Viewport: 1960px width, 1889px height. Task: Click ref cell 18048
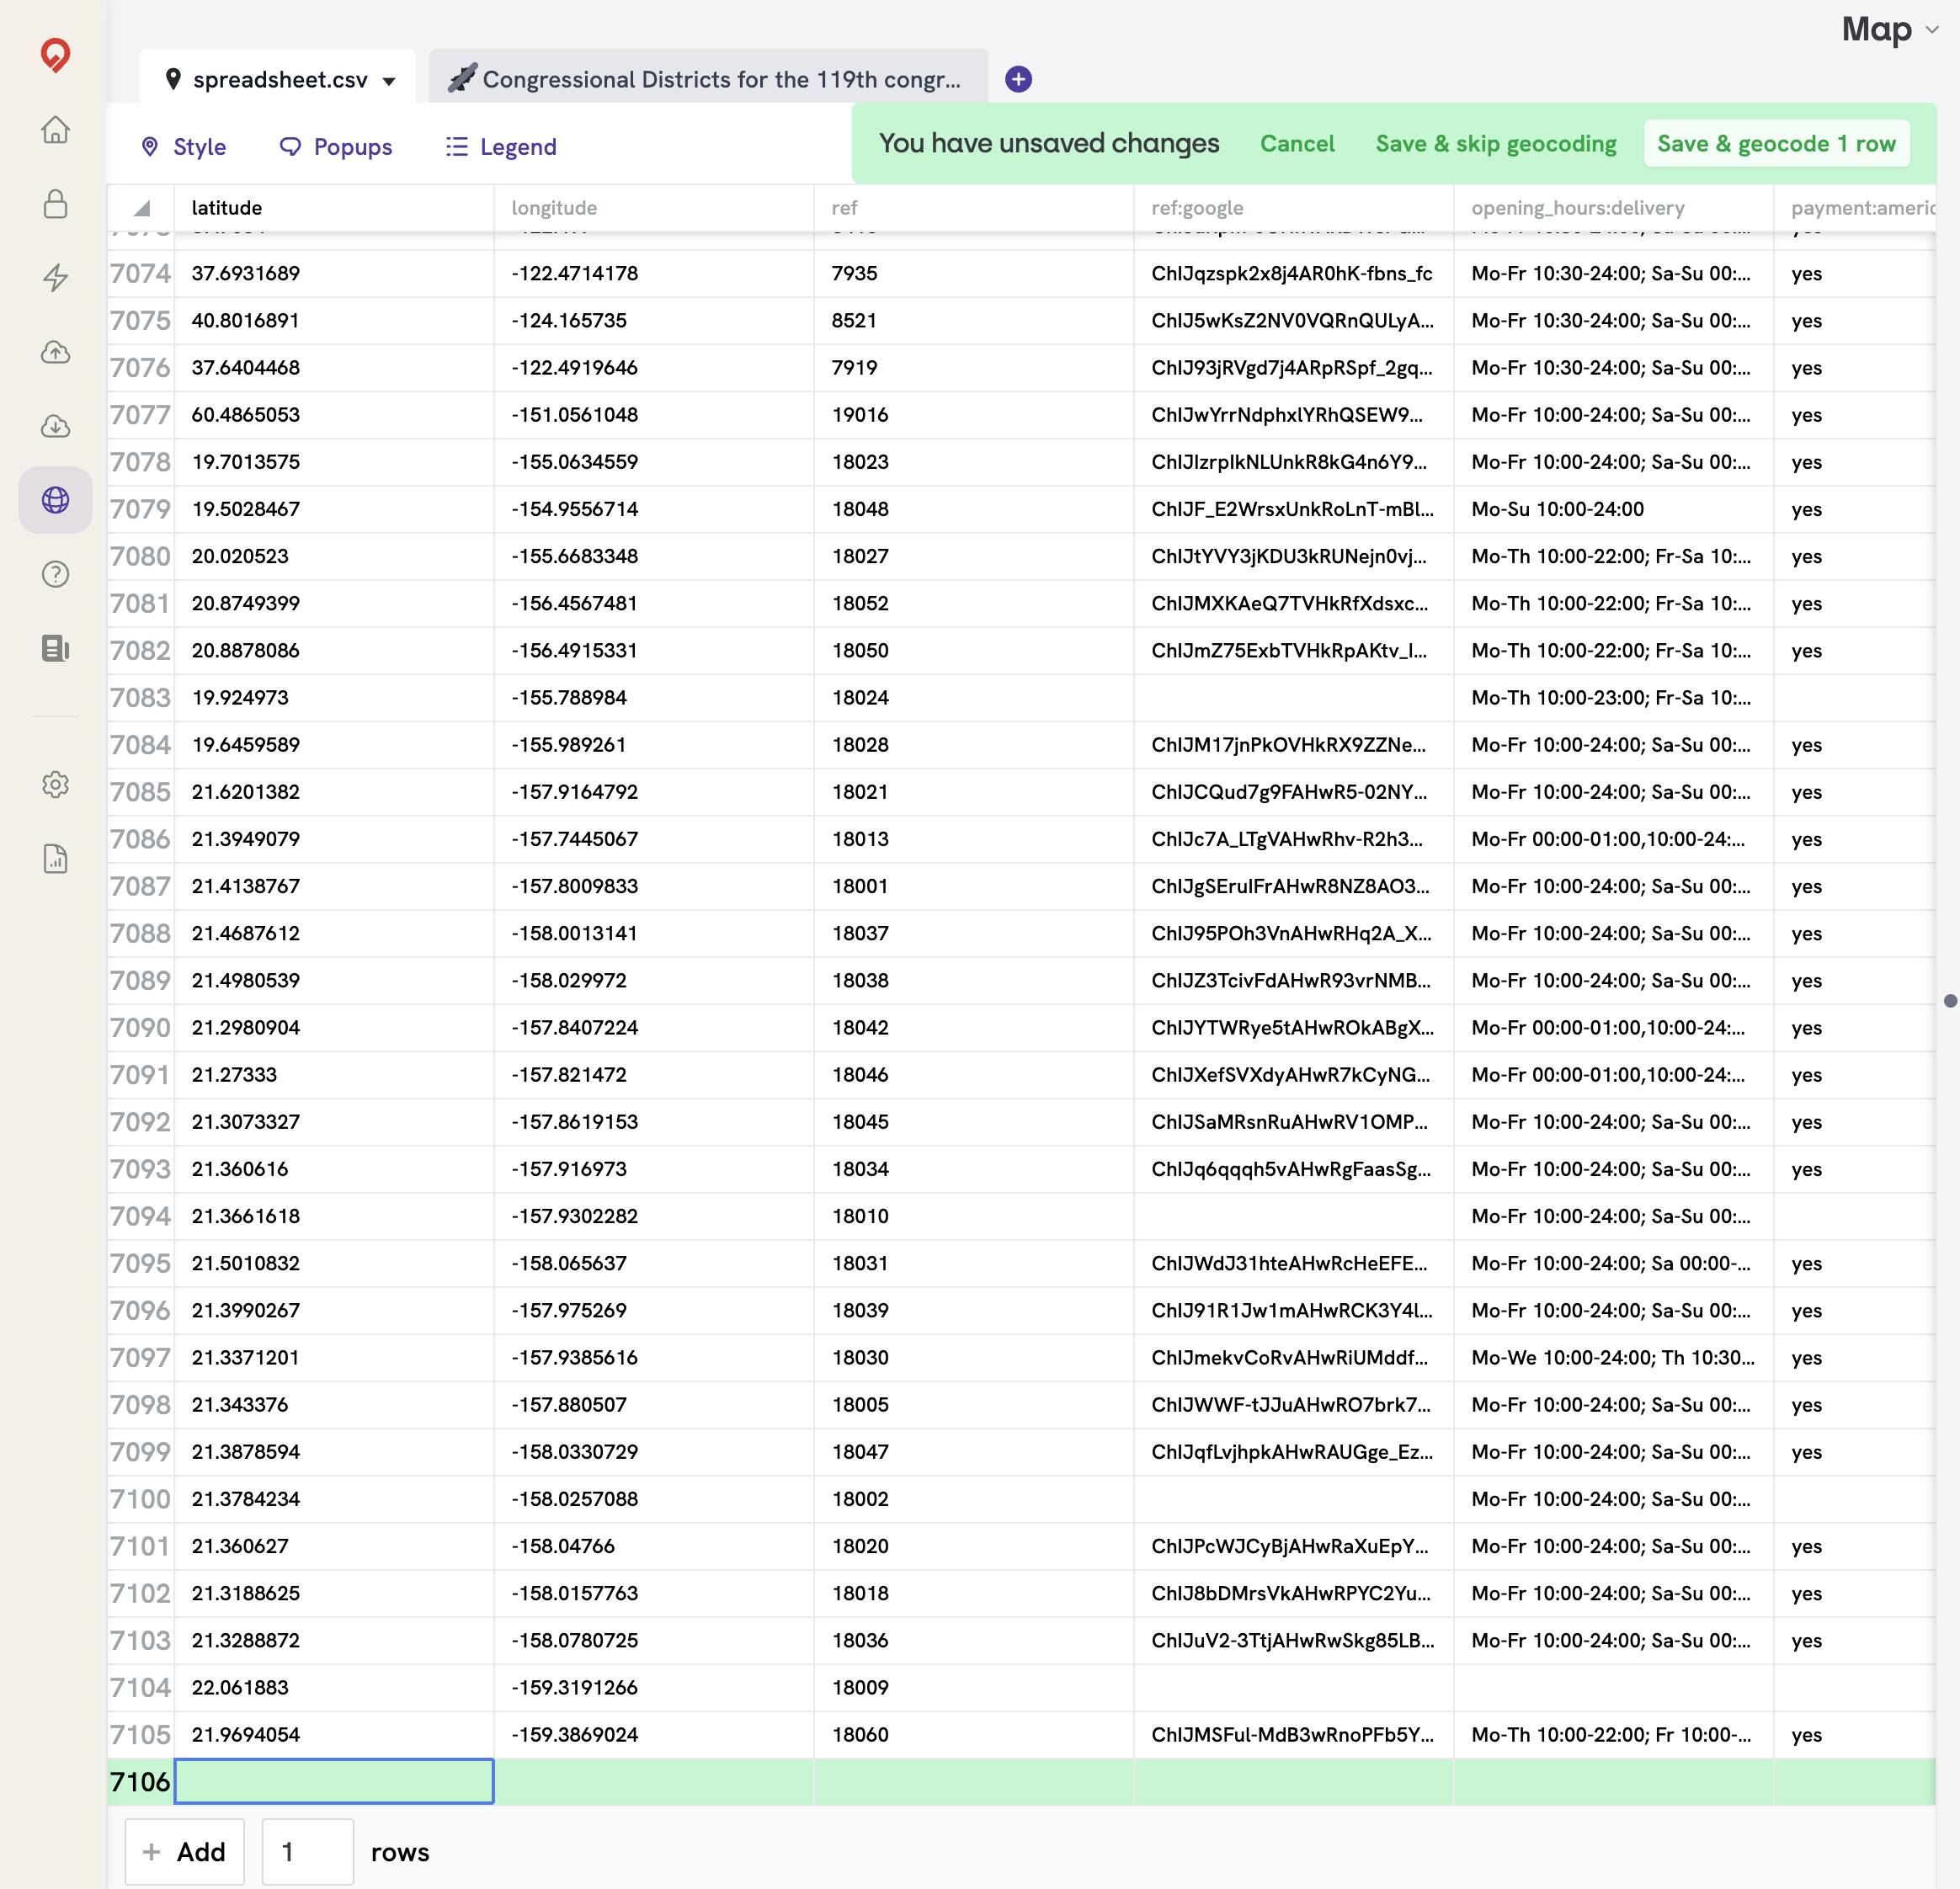tap(974, 508)
